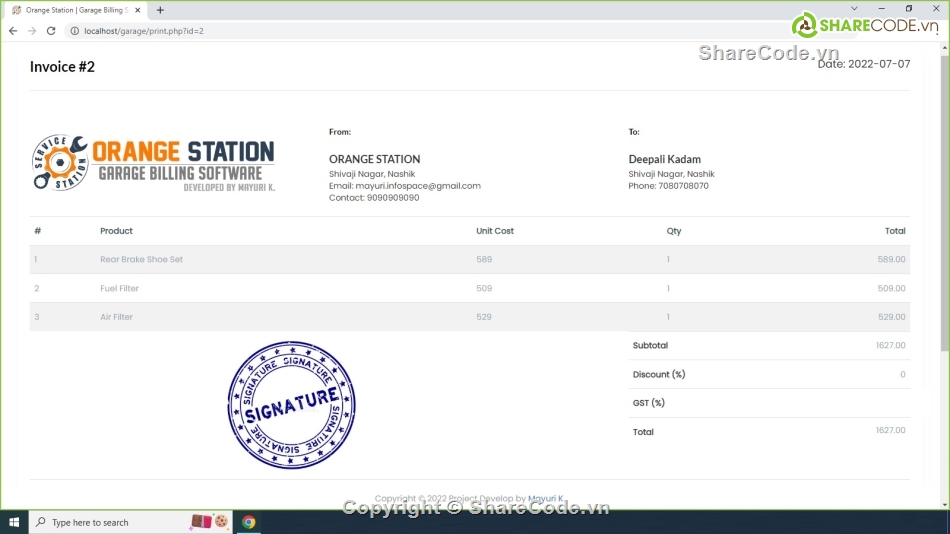Image resolution: width=950 pixels, height=534 pixels.
Task: Select the "Discount (%)" label
Action: (659, 375)
